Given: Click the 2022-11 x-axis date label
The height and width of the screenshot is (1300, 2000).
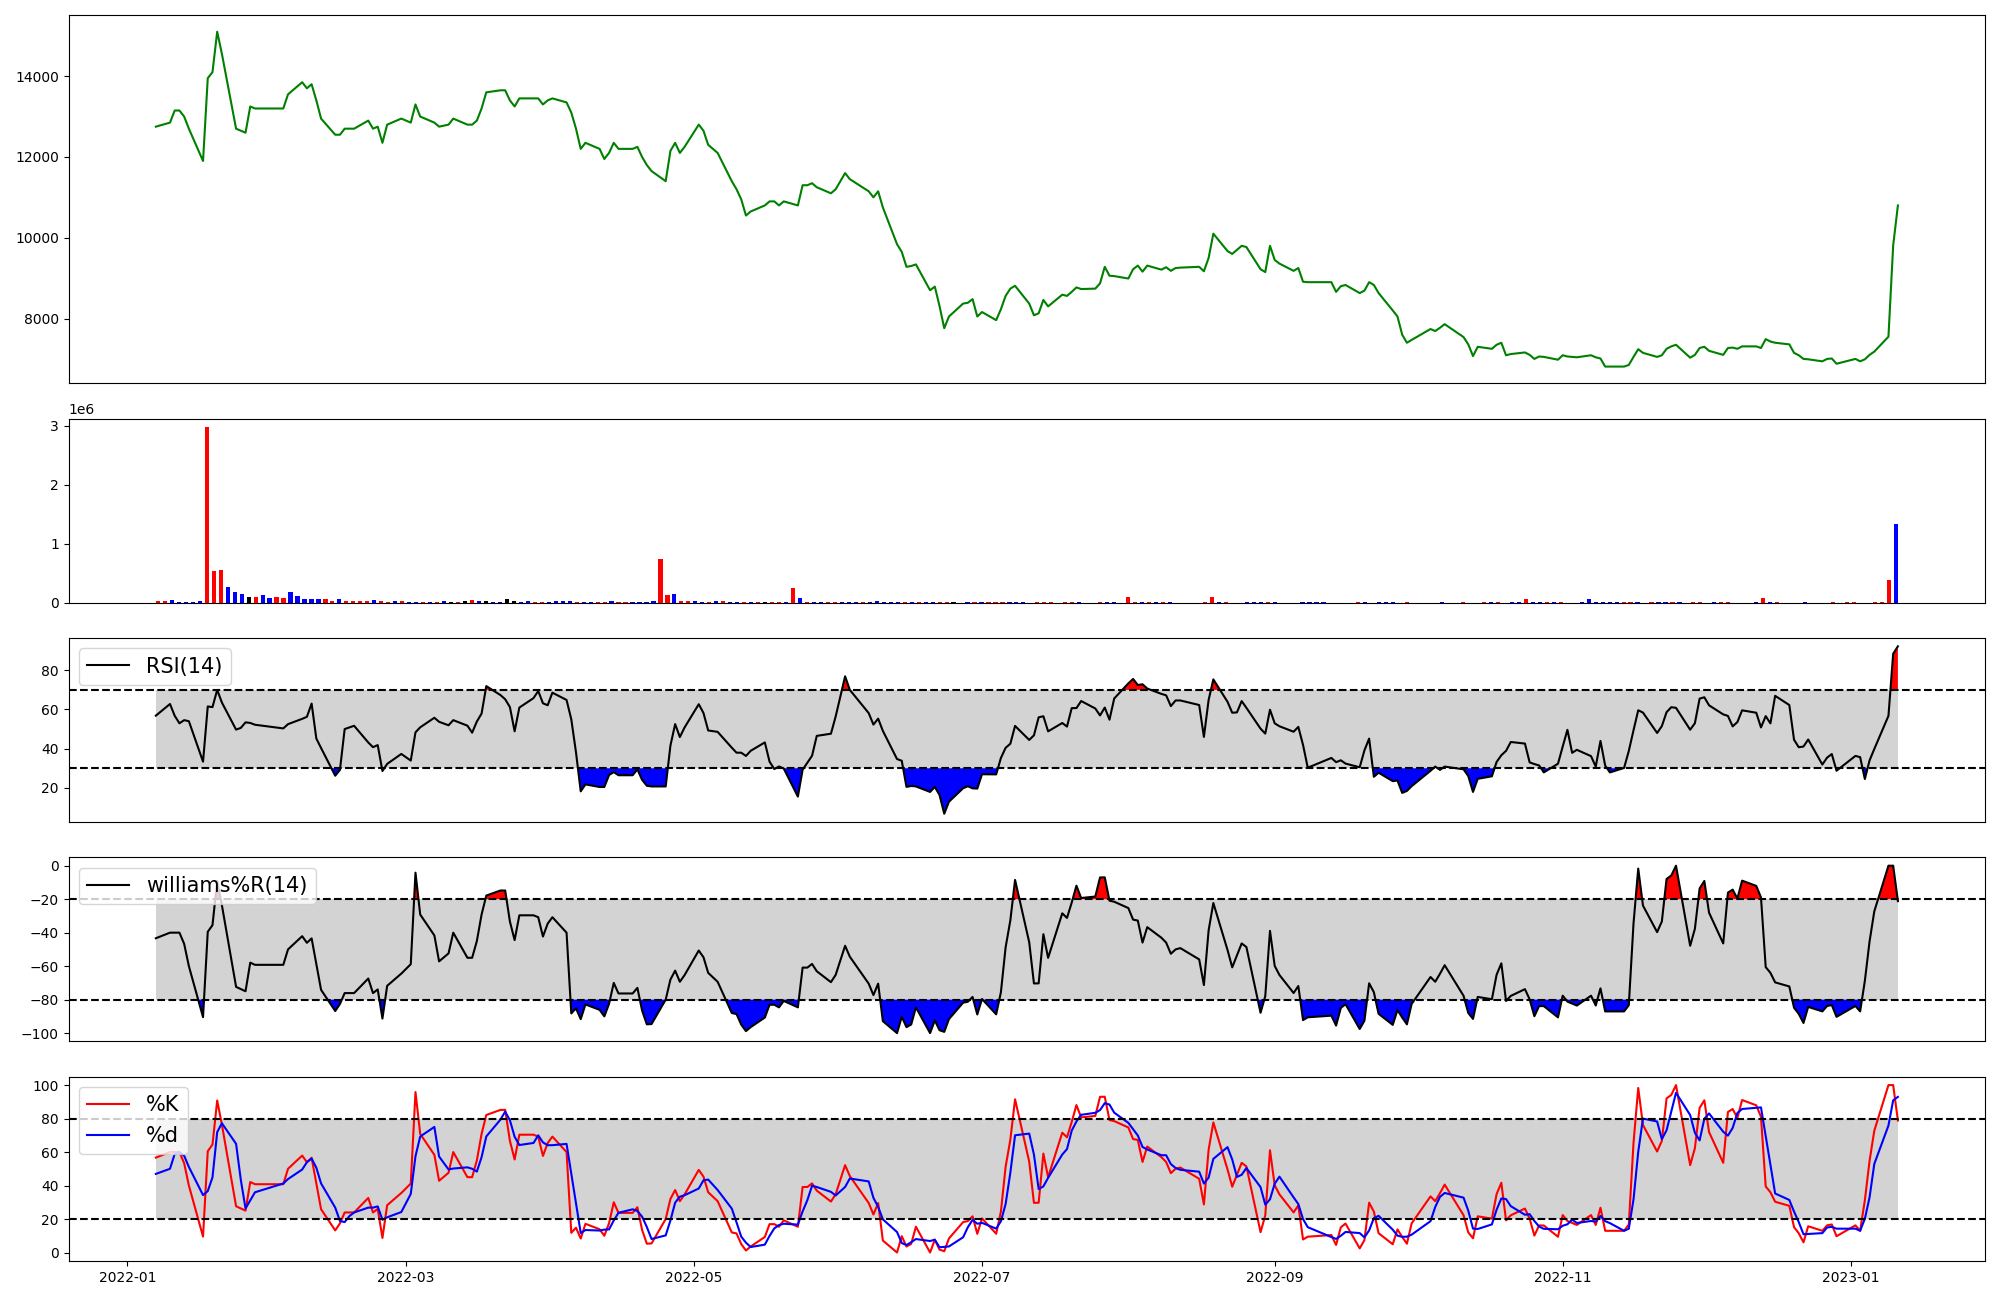Looking at the screenshot, I should coord(1562,1277).
